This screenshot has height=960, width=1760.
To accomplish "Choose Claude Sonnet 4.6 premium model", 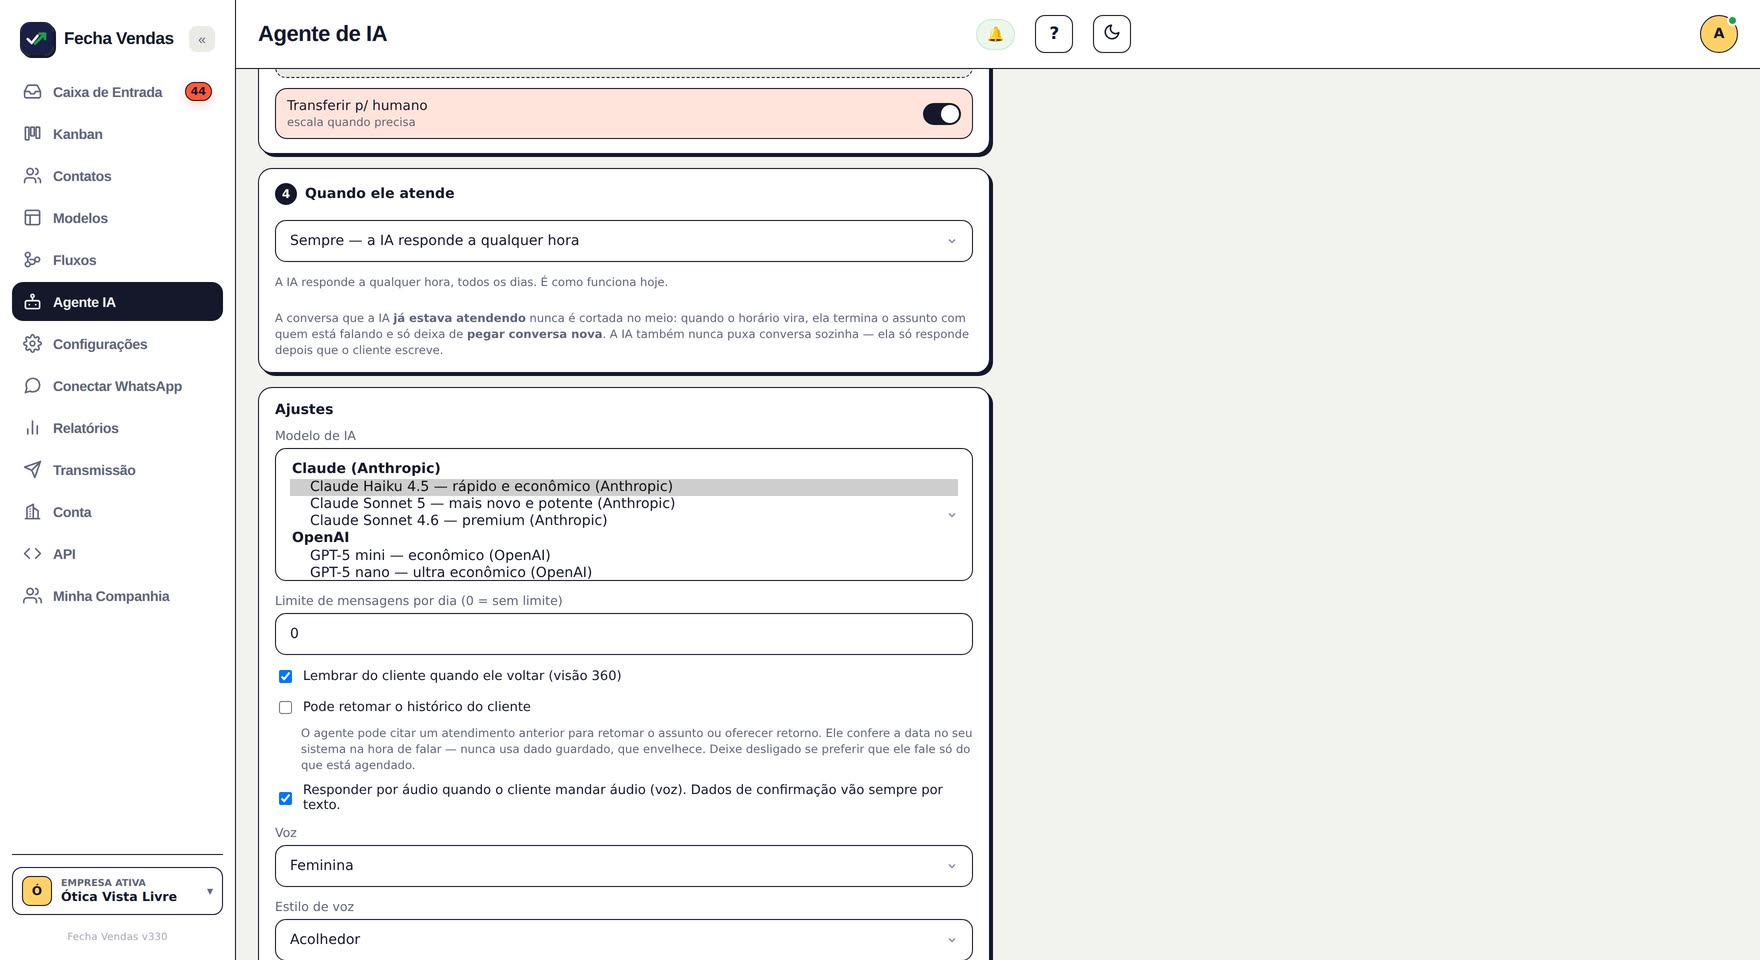I will [x=624, y=521].
